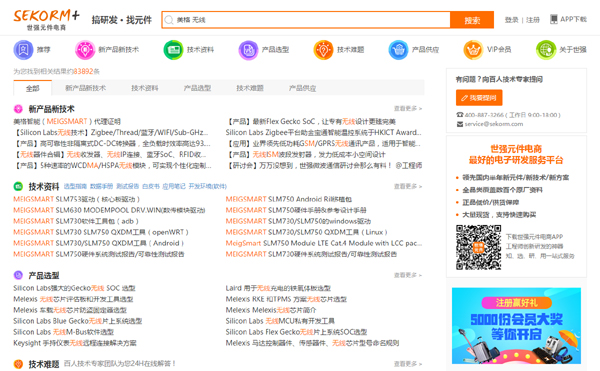Expand 查看更多 for 新产品新技术 section
The height and width of the screenshot is (371, 600).
tap(408, 109)
